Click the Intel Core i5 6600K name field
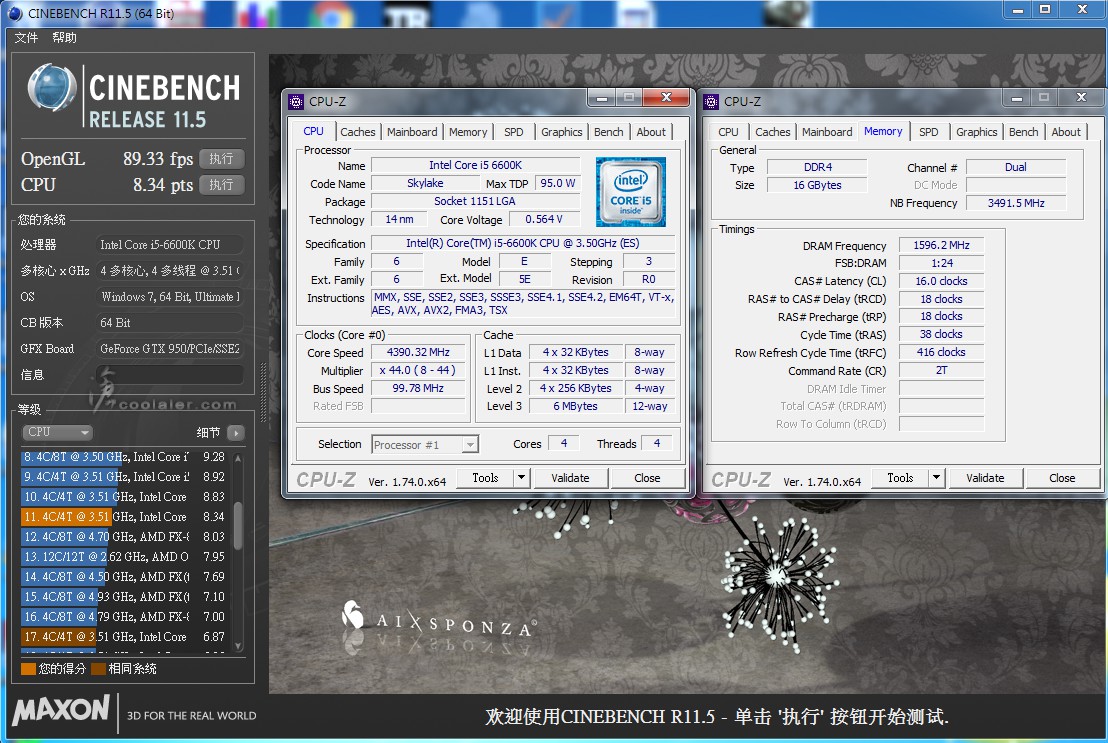The height and width of the screenshot is (743, 1108). click(x=476, y=165)
